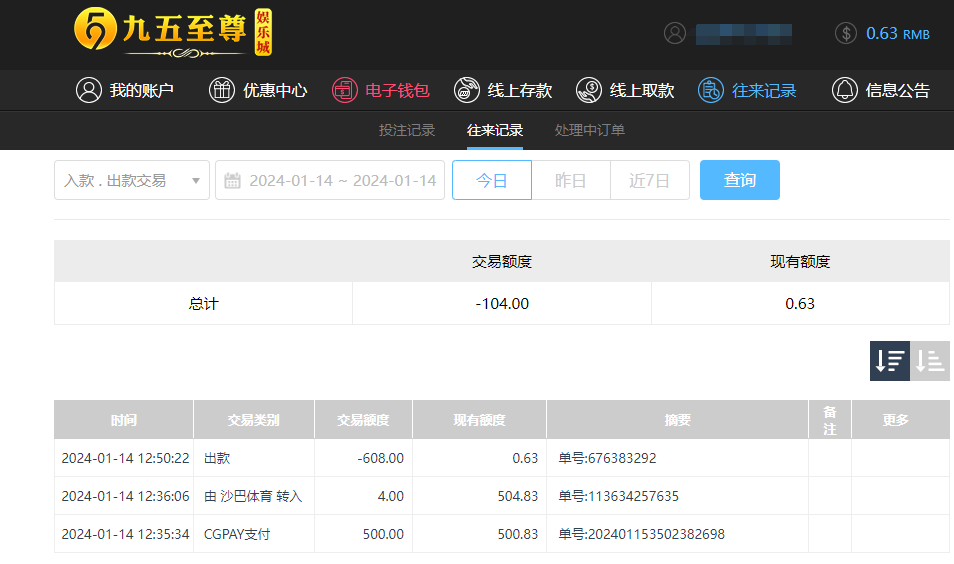954x564 pixels.
Task: Click timestamp 2024-01-14 12:35:34
Action: [x=125, y=534]
